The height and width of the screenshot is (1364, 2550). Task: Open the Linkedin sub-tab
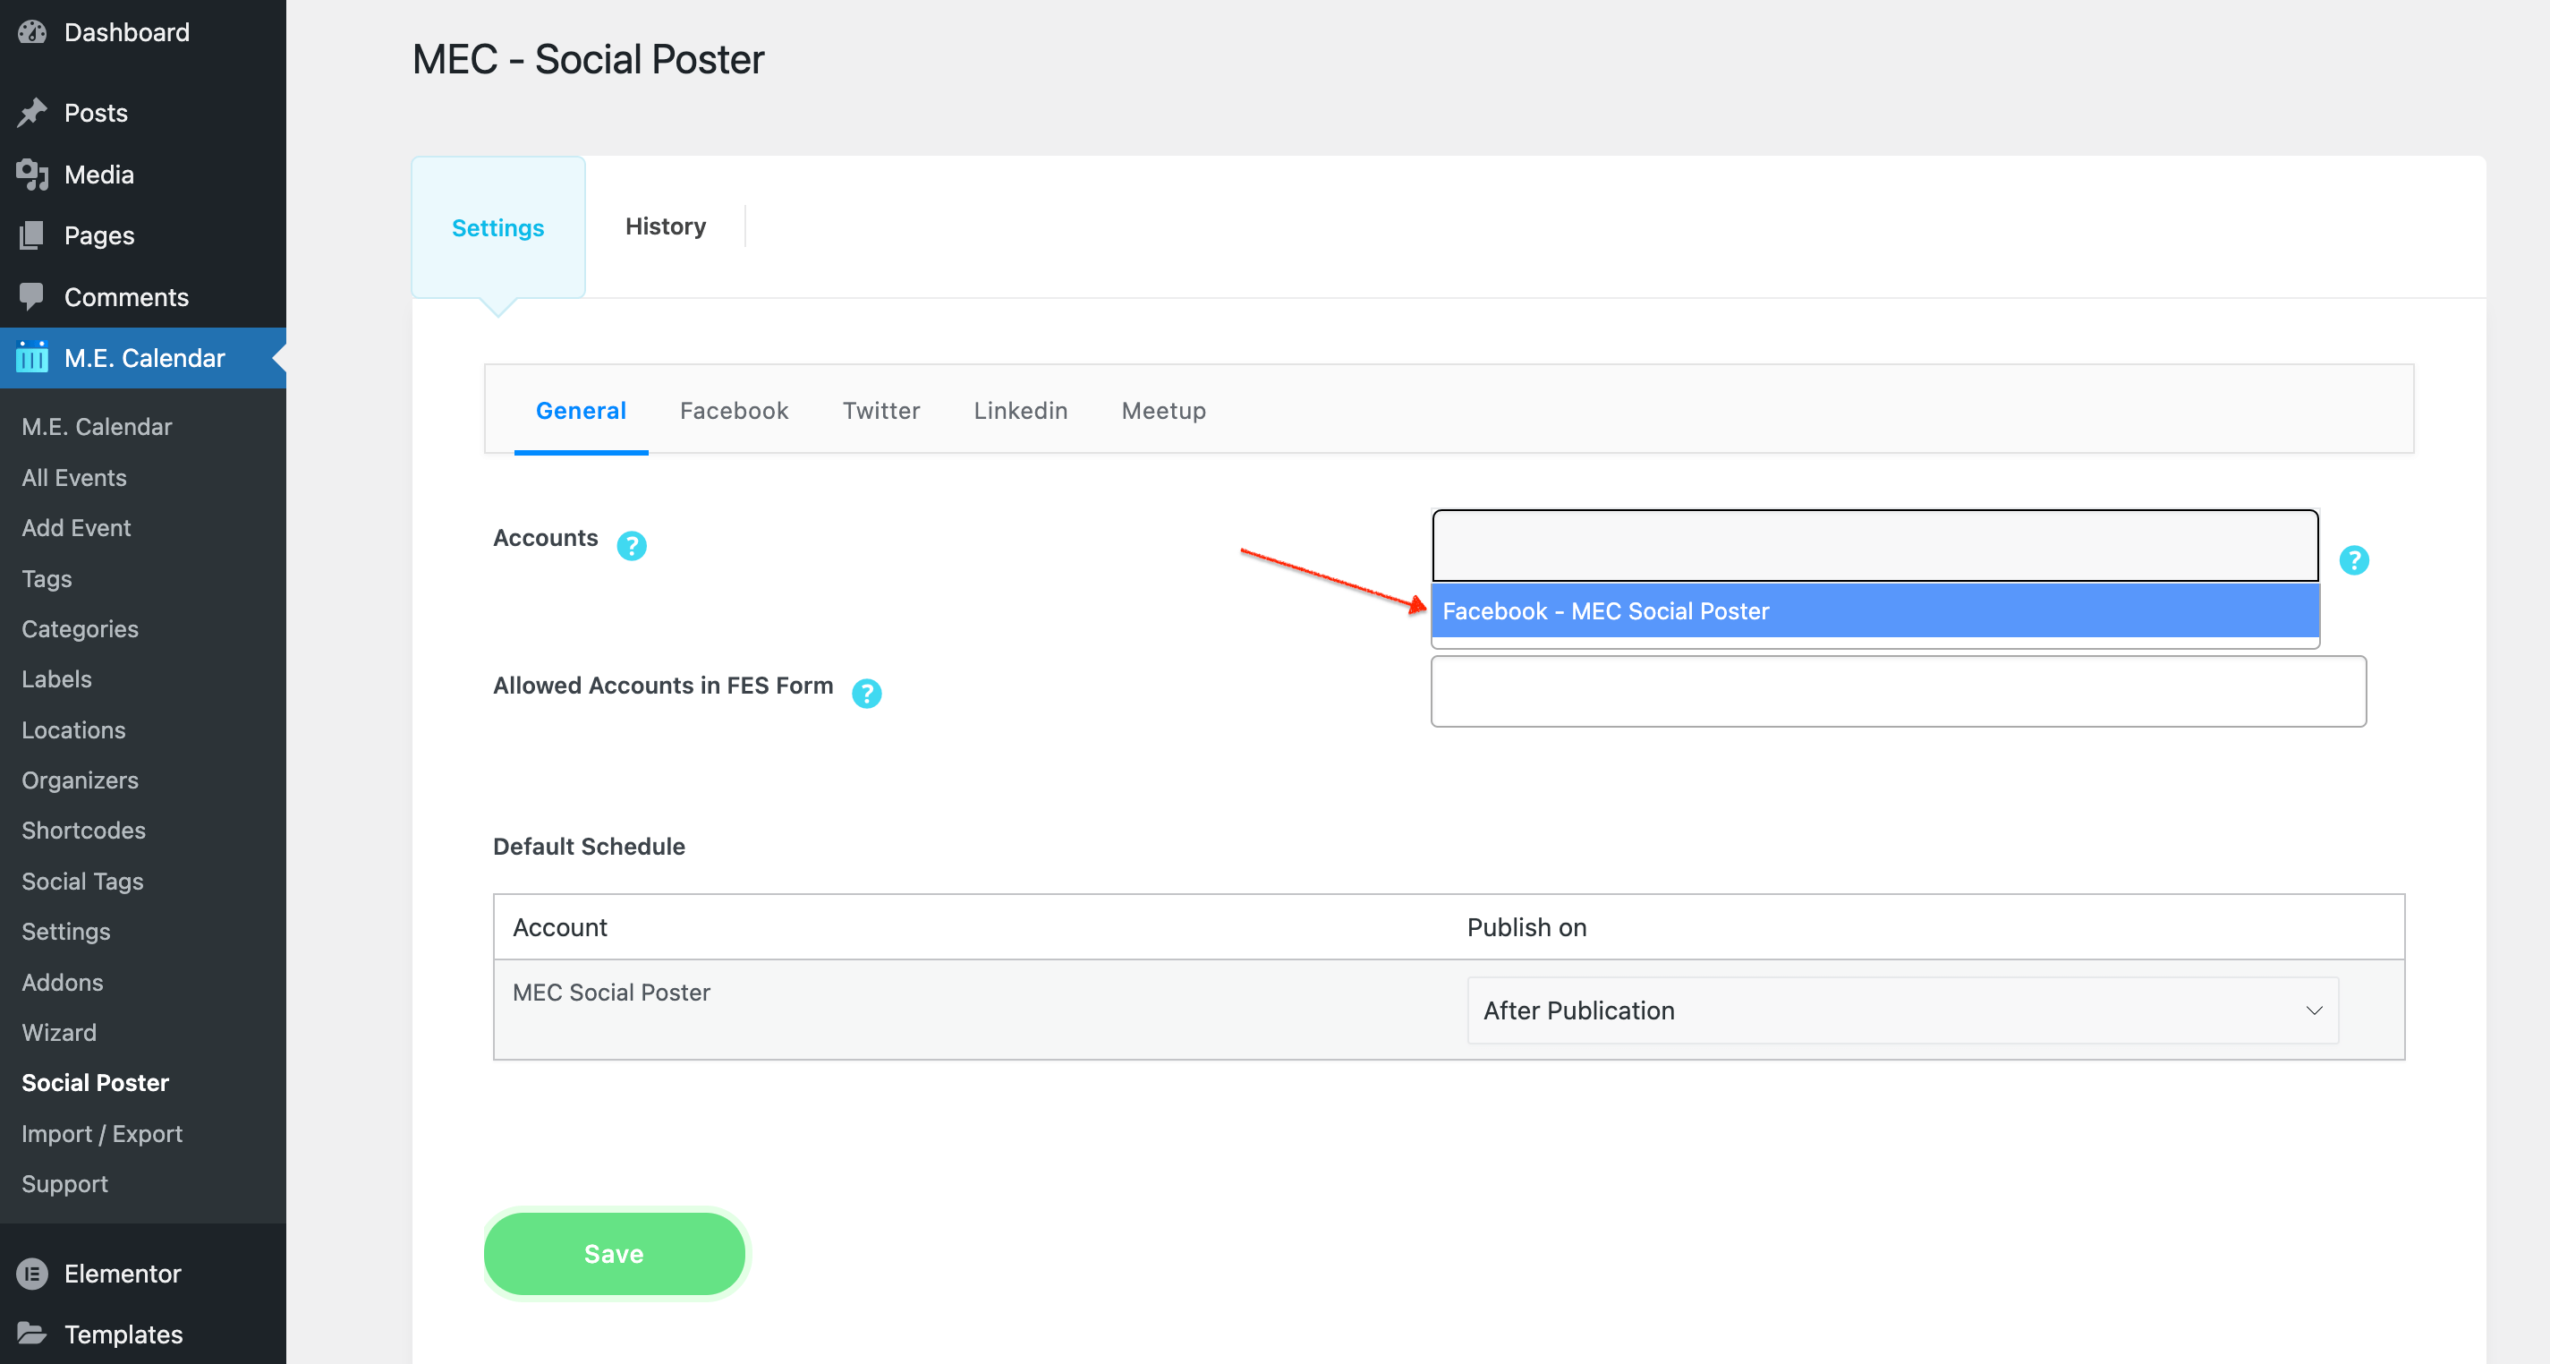[x=1020, y=410]
